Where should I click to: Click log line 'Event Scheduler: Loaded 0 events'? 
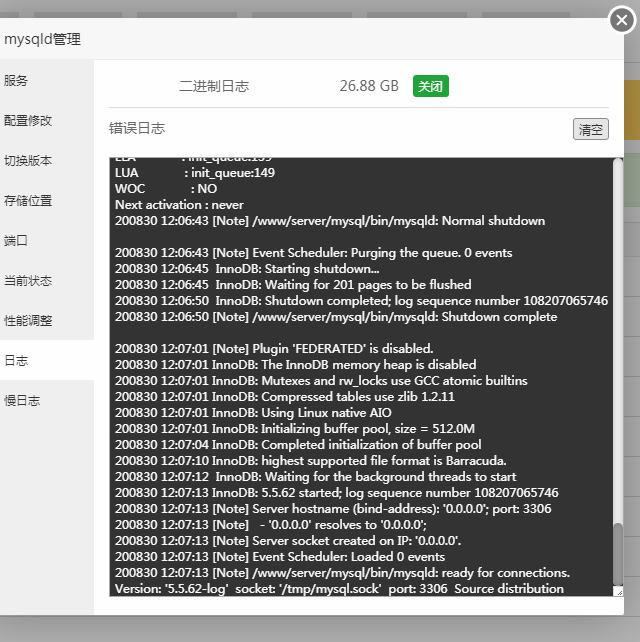click(x=280, y=556)
